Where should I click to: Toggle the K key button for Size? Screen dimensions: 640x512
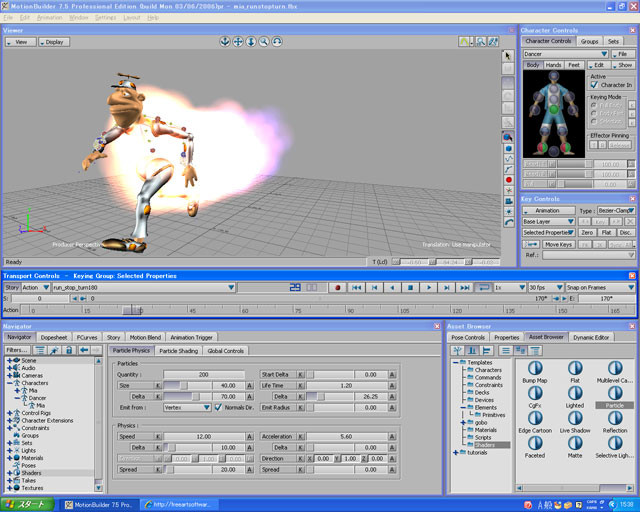158,385
